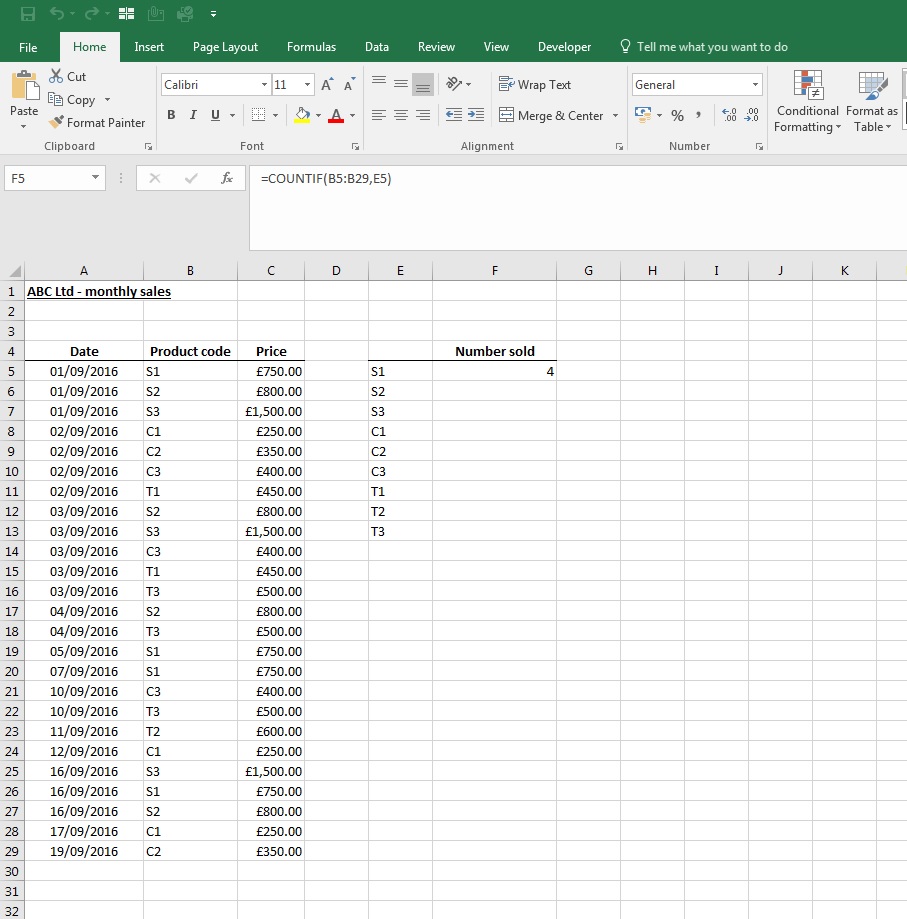The image size is (907, 919).
Task: Toggle Underline formatting
Action: [215, 115]
